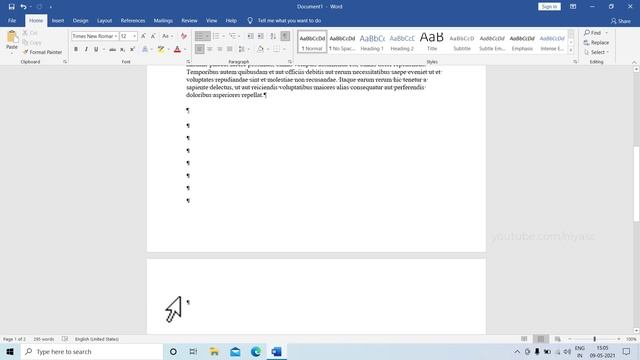Image resolution: width=640 pixels, height=360 pixels.
Task: Open Task View on the taskbar
Action: (x=193, y=351)
